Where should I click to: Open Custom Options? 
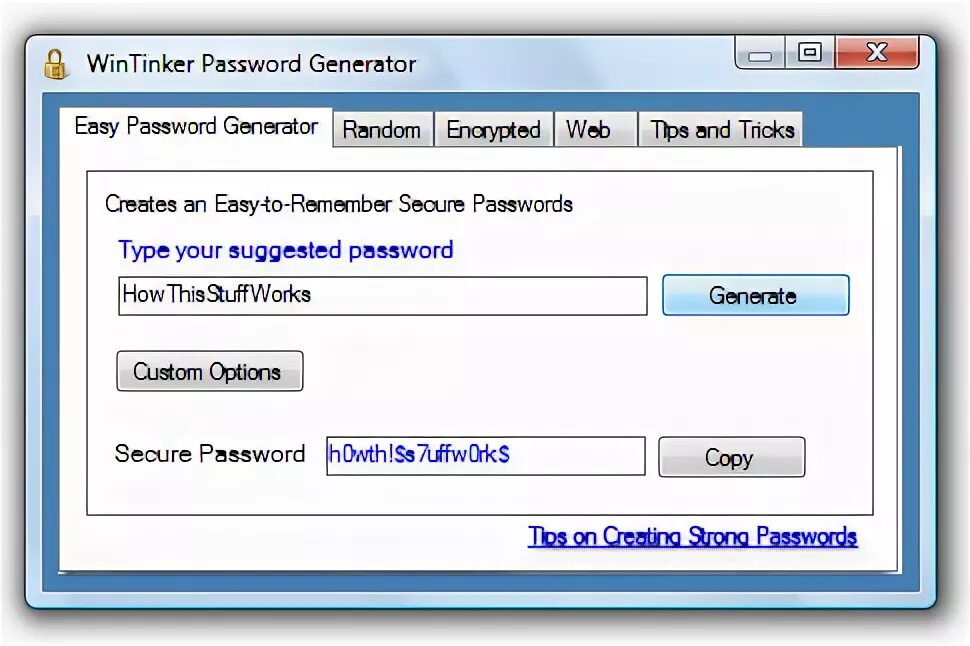(x=210, y=371)
